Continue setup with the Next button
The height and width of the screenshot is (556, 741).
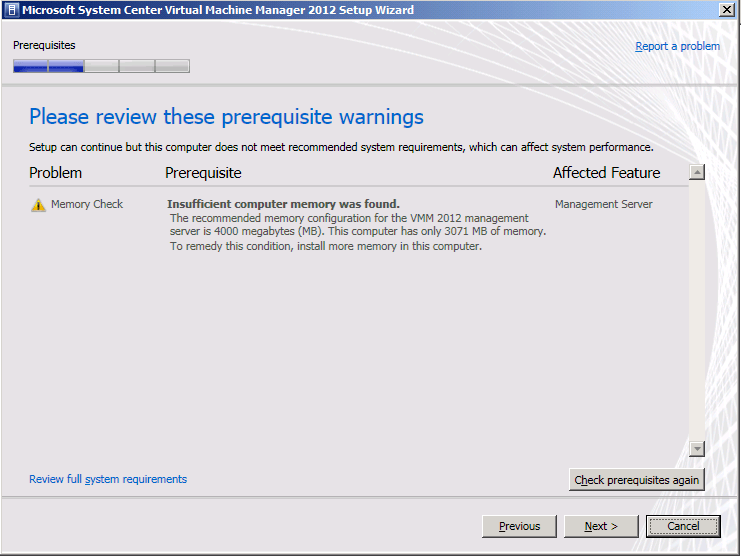coord(601,526)
